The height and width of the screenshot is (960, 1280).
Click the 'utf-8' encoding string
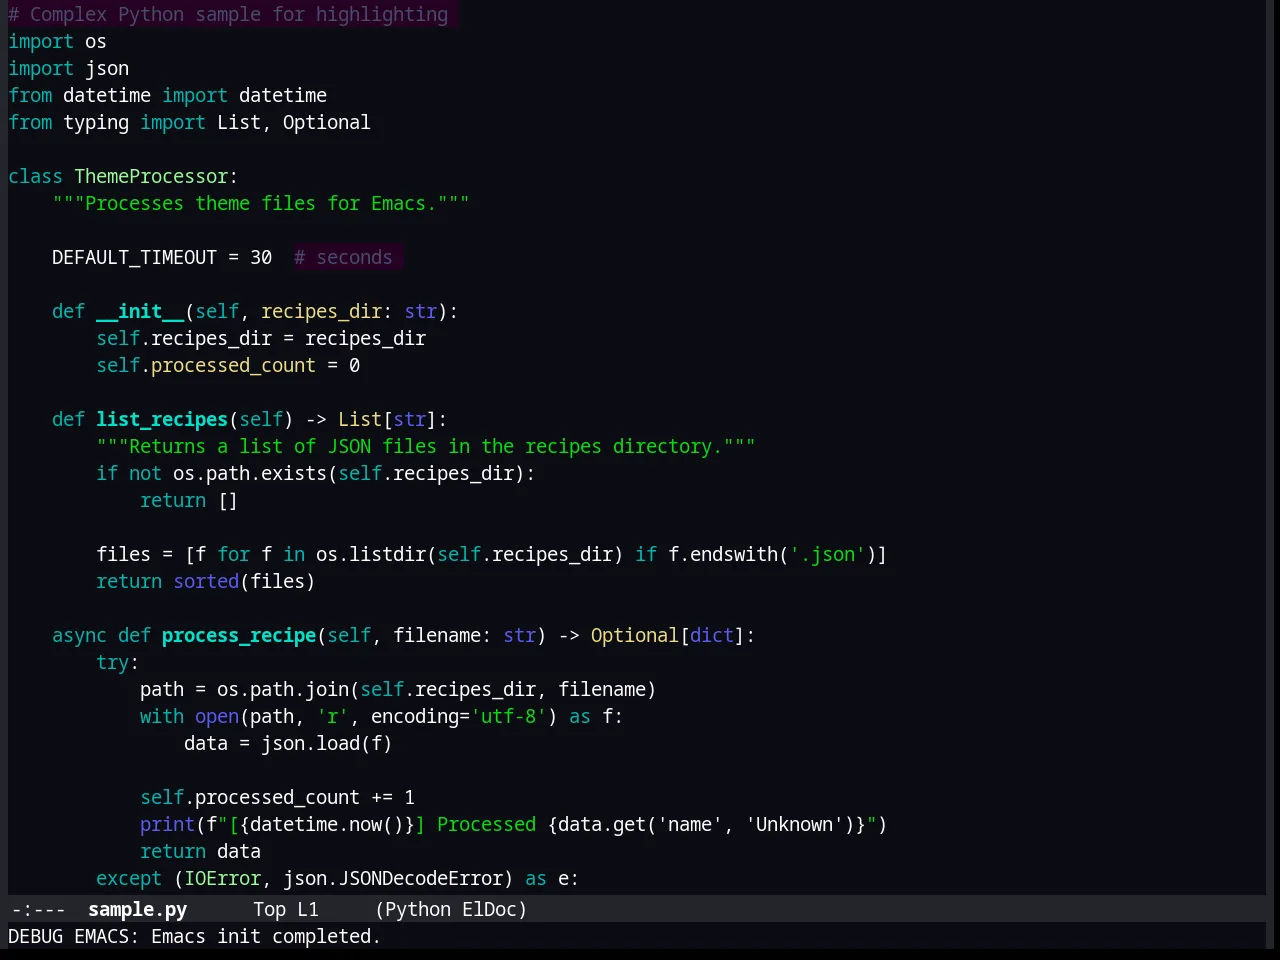tap(508, 716)
